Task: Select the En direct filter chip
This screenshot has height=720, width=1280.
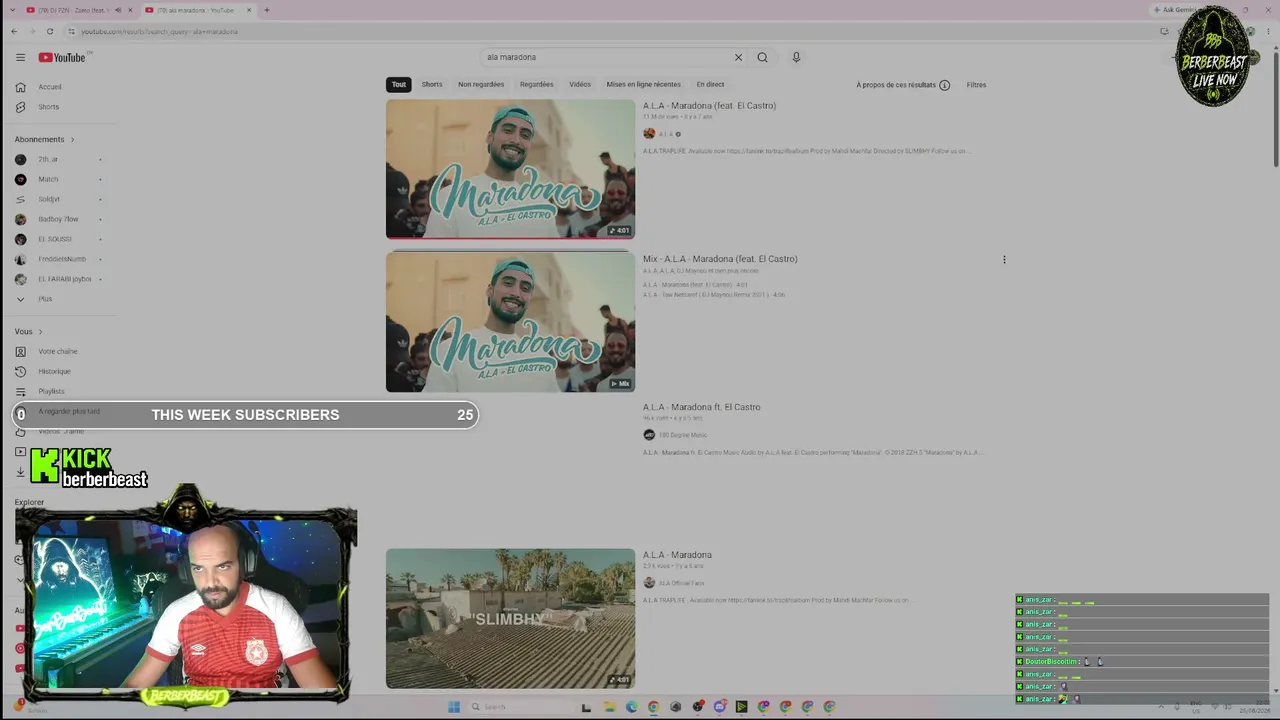Action: pyautogui.click(x=710, y=85)
